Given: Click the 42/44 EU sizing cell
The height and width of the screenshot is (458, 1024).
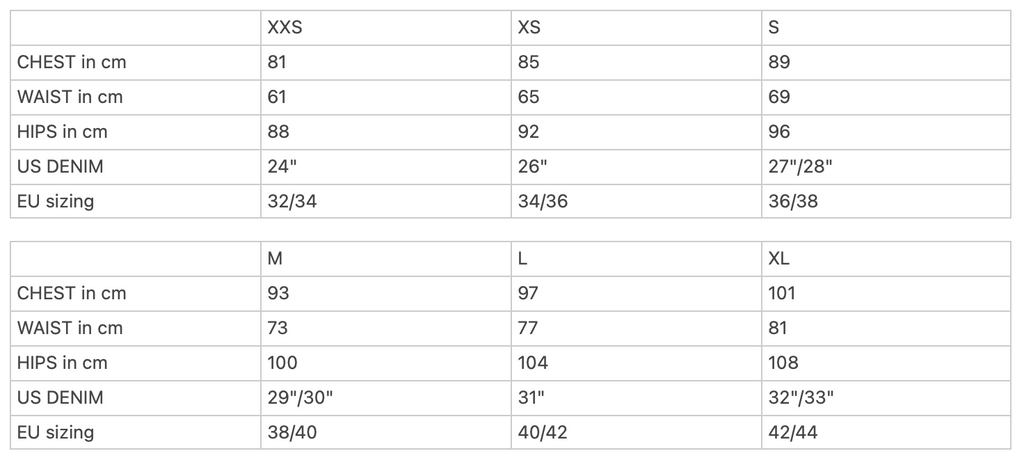Looking at the screenshot, I should (886, 432).
